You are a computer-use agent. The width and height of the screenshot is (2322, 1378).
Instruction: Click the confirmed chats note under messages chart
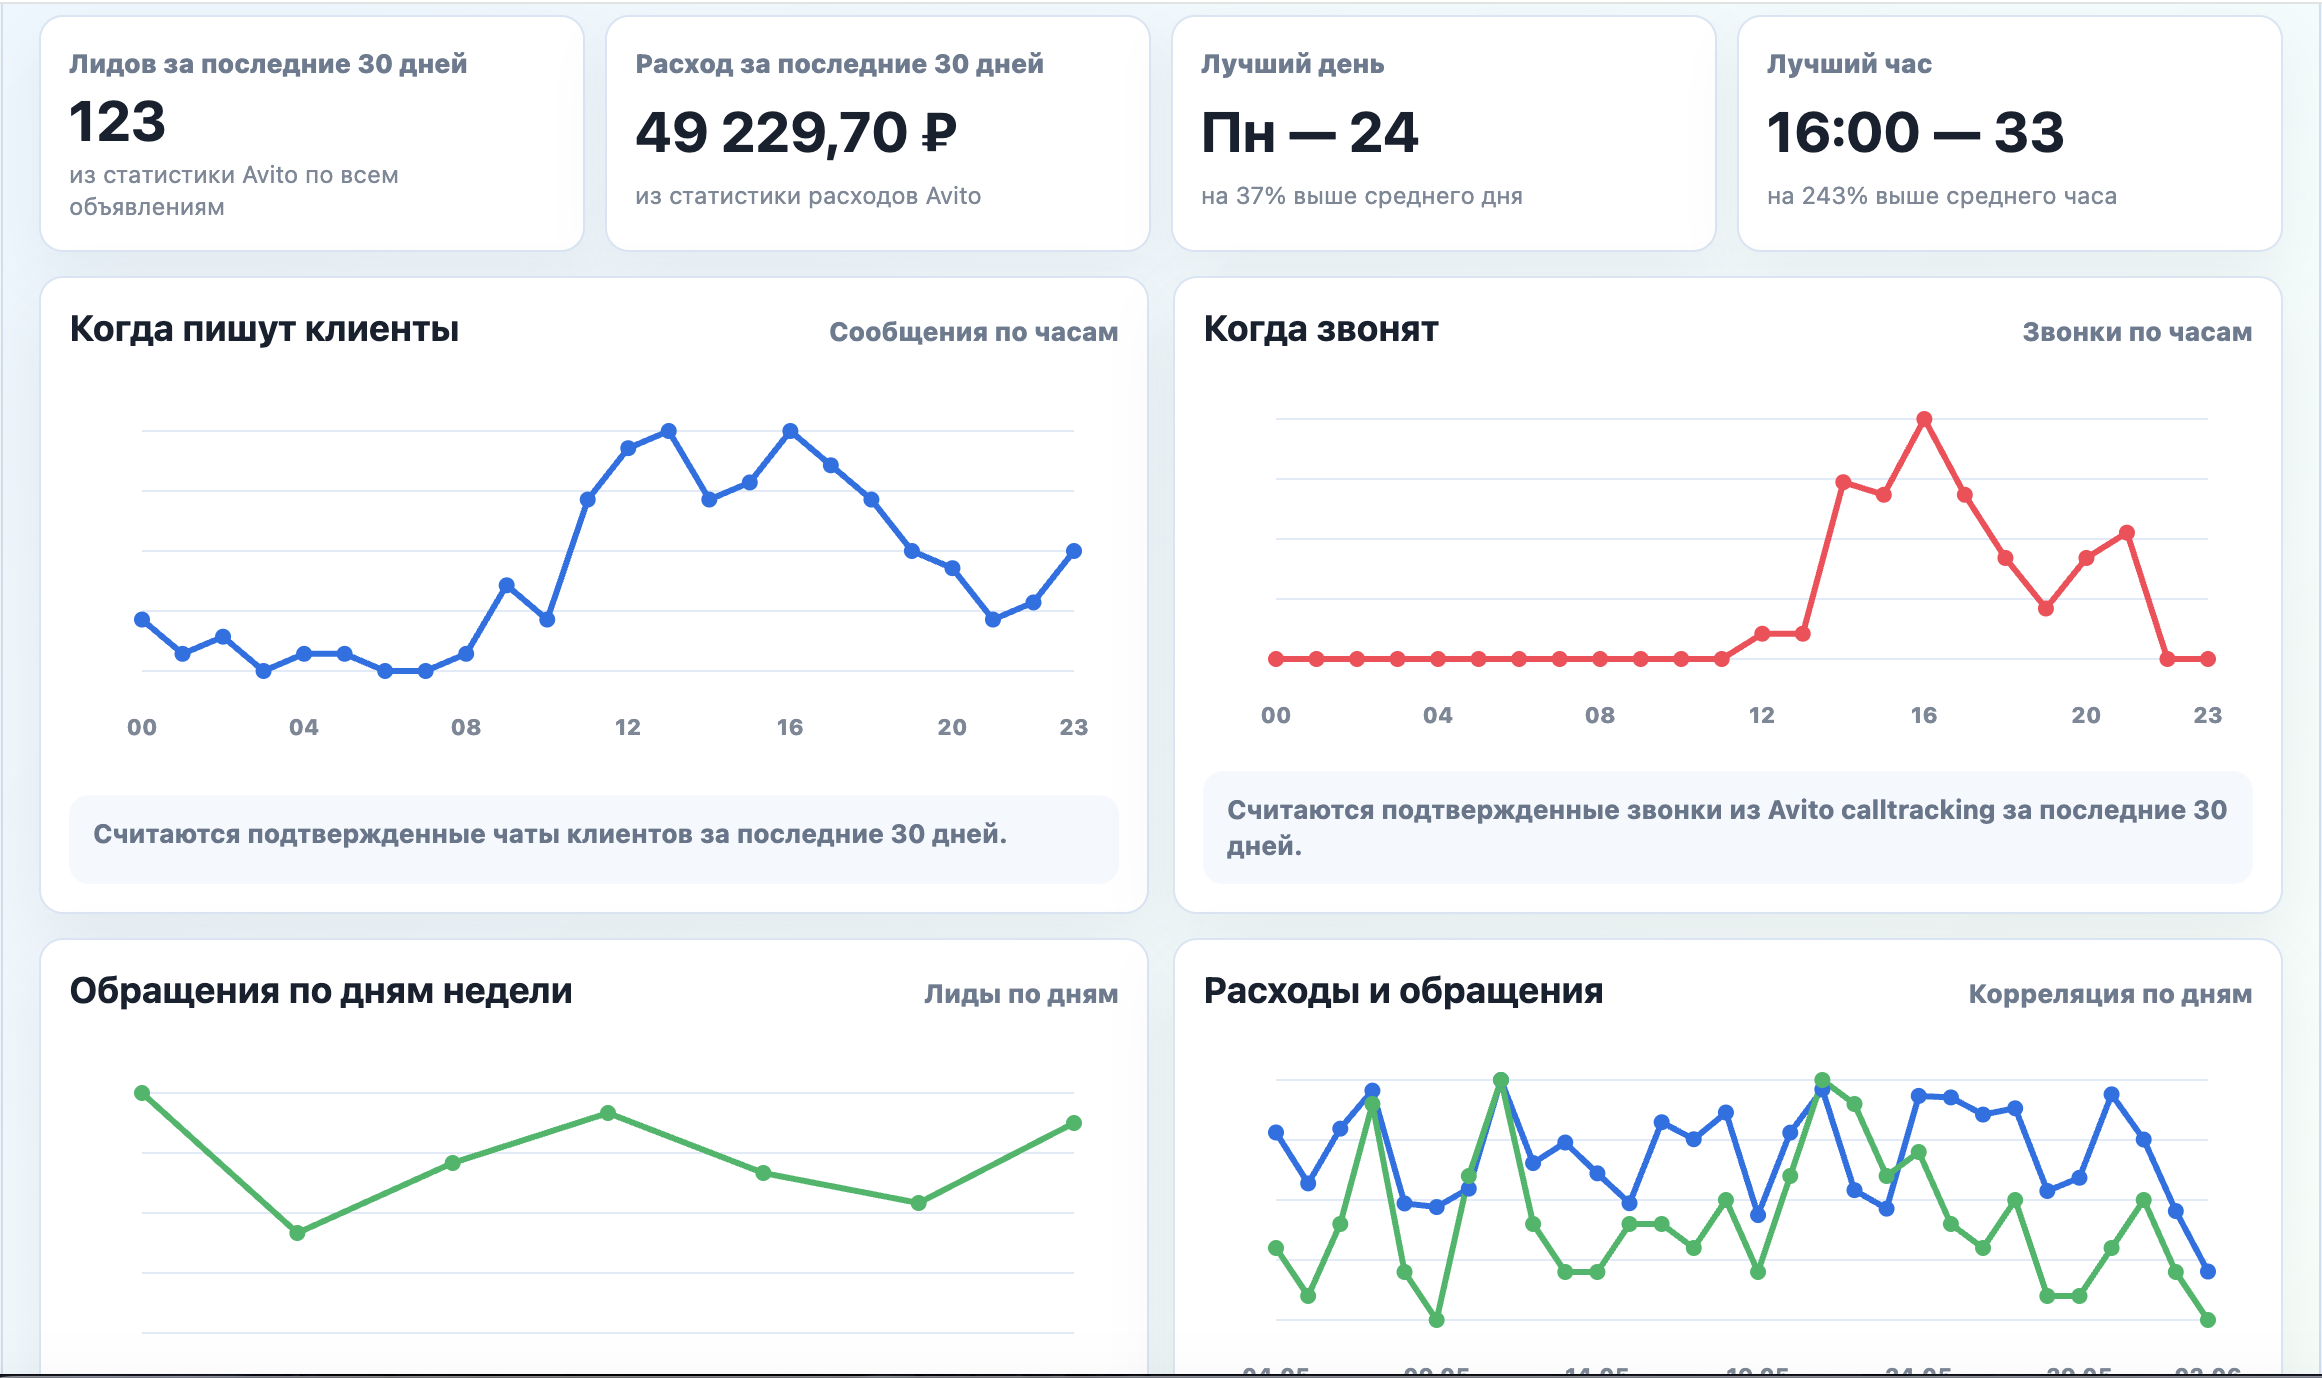coord(594,839)
